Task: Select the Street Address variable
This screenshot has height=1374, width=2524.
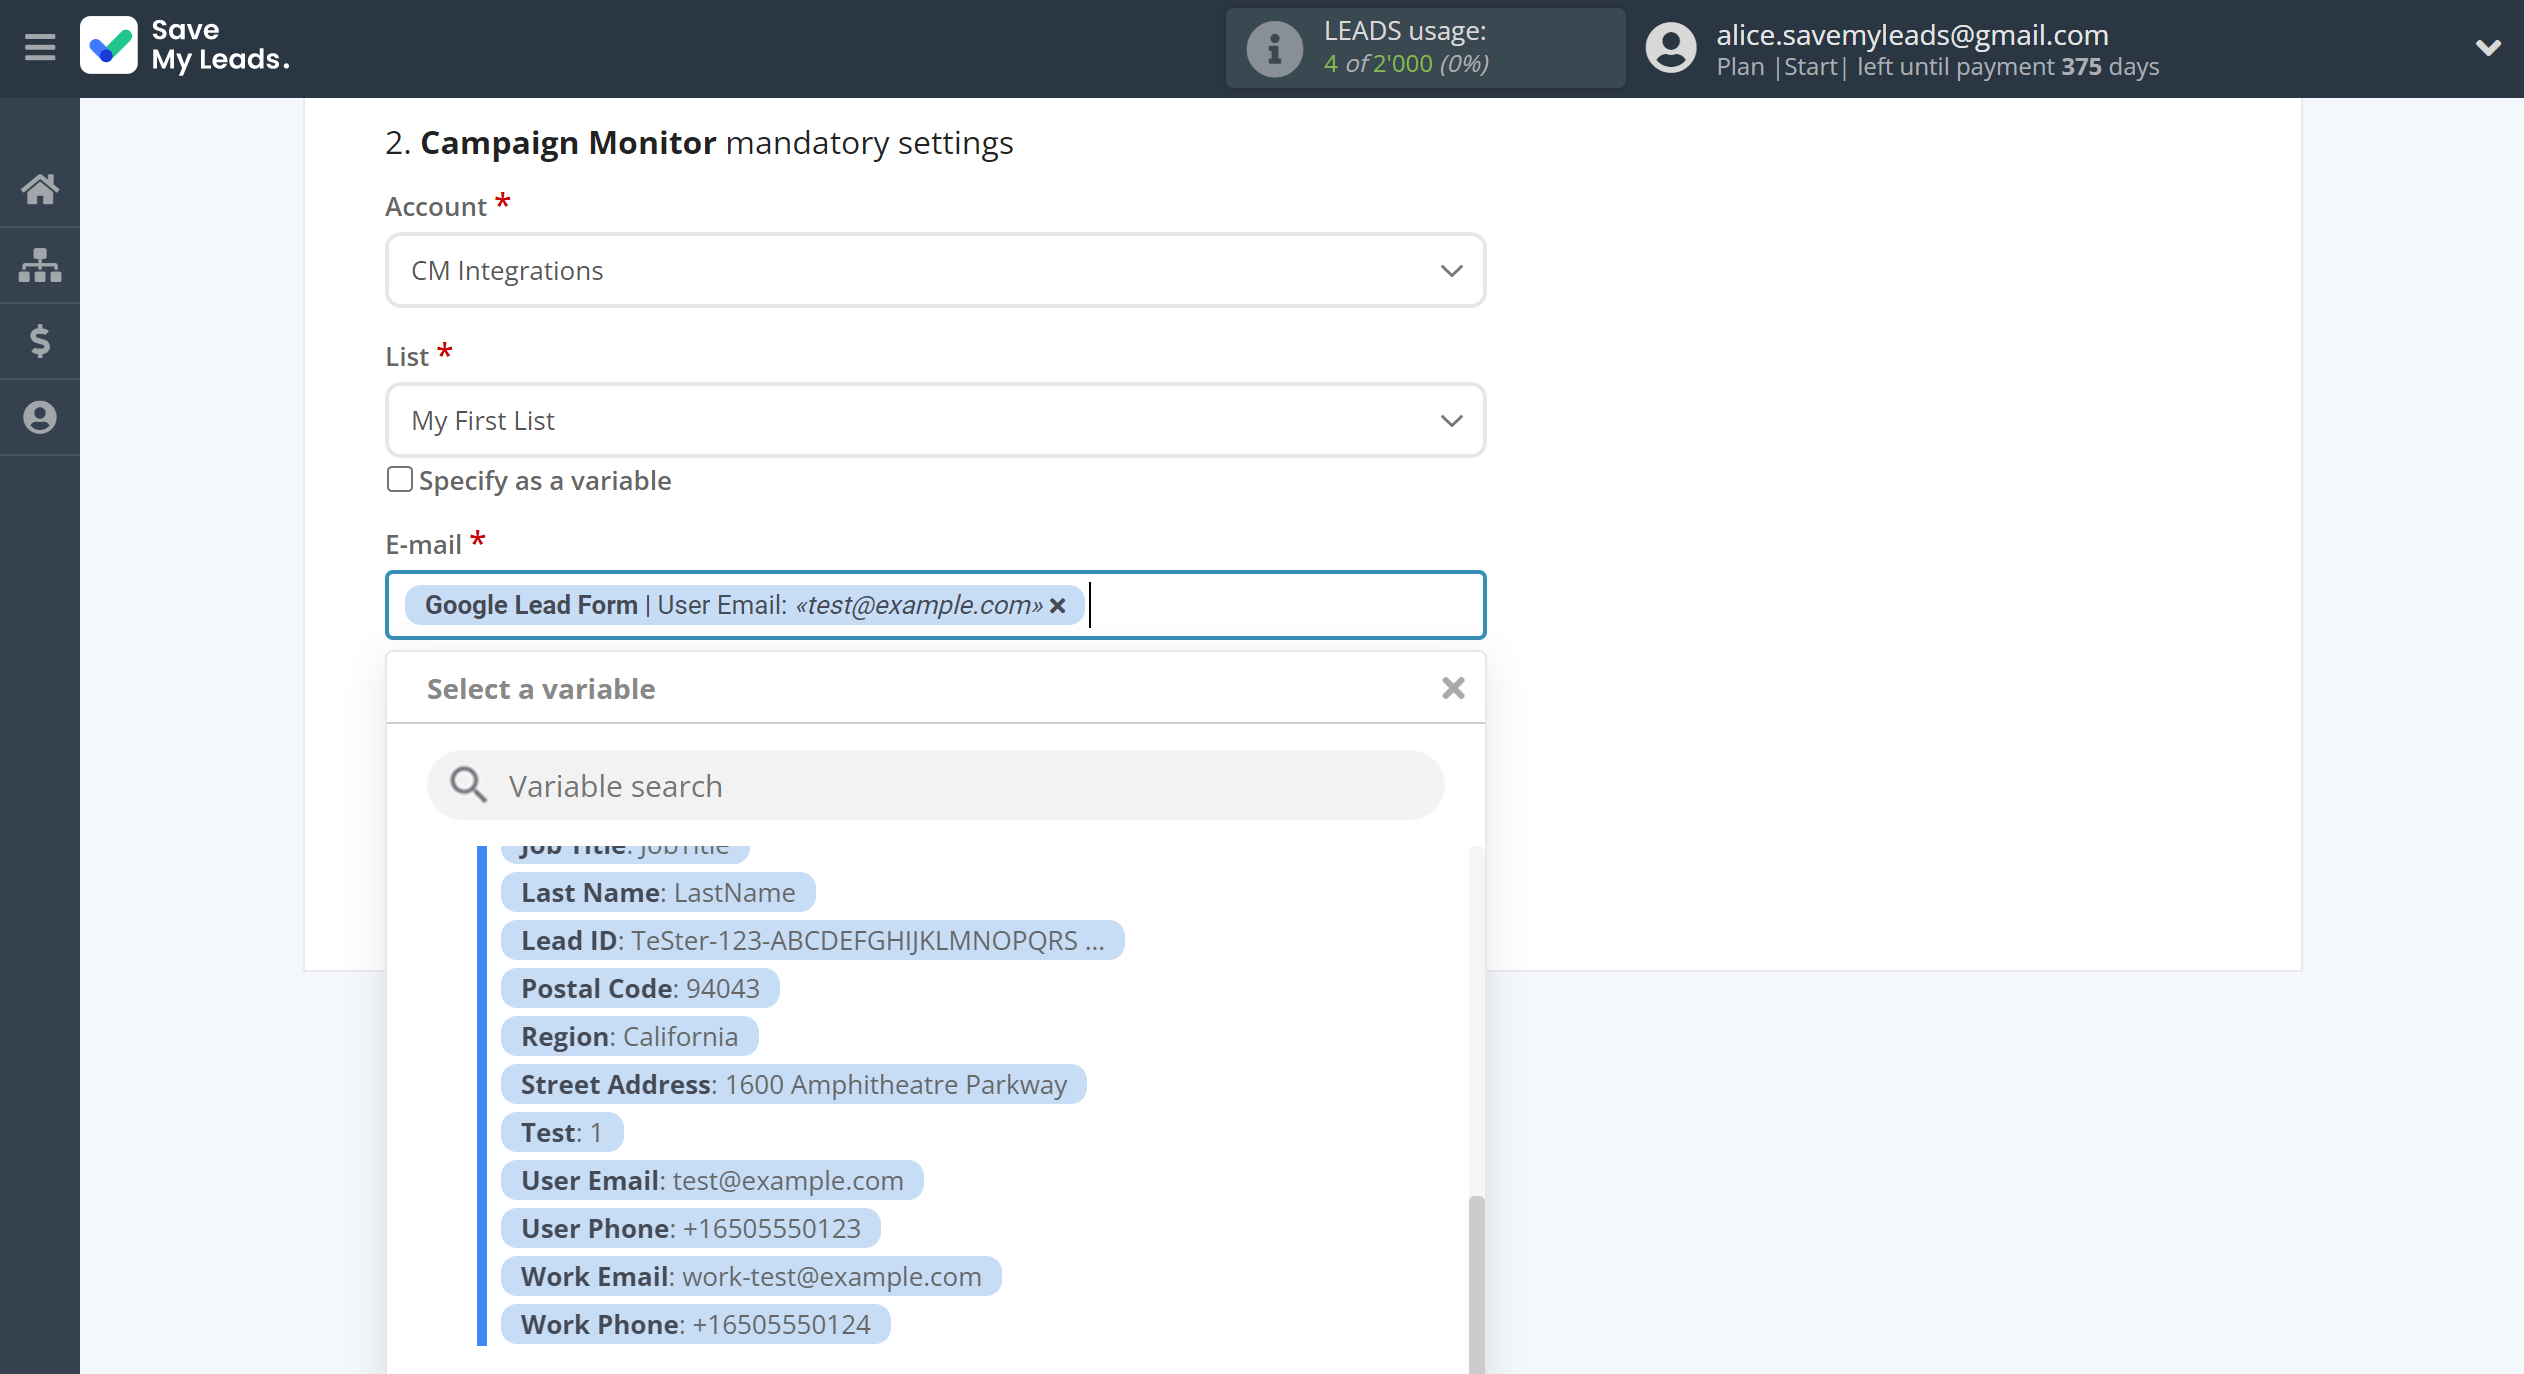Action: pos(793,1085)
